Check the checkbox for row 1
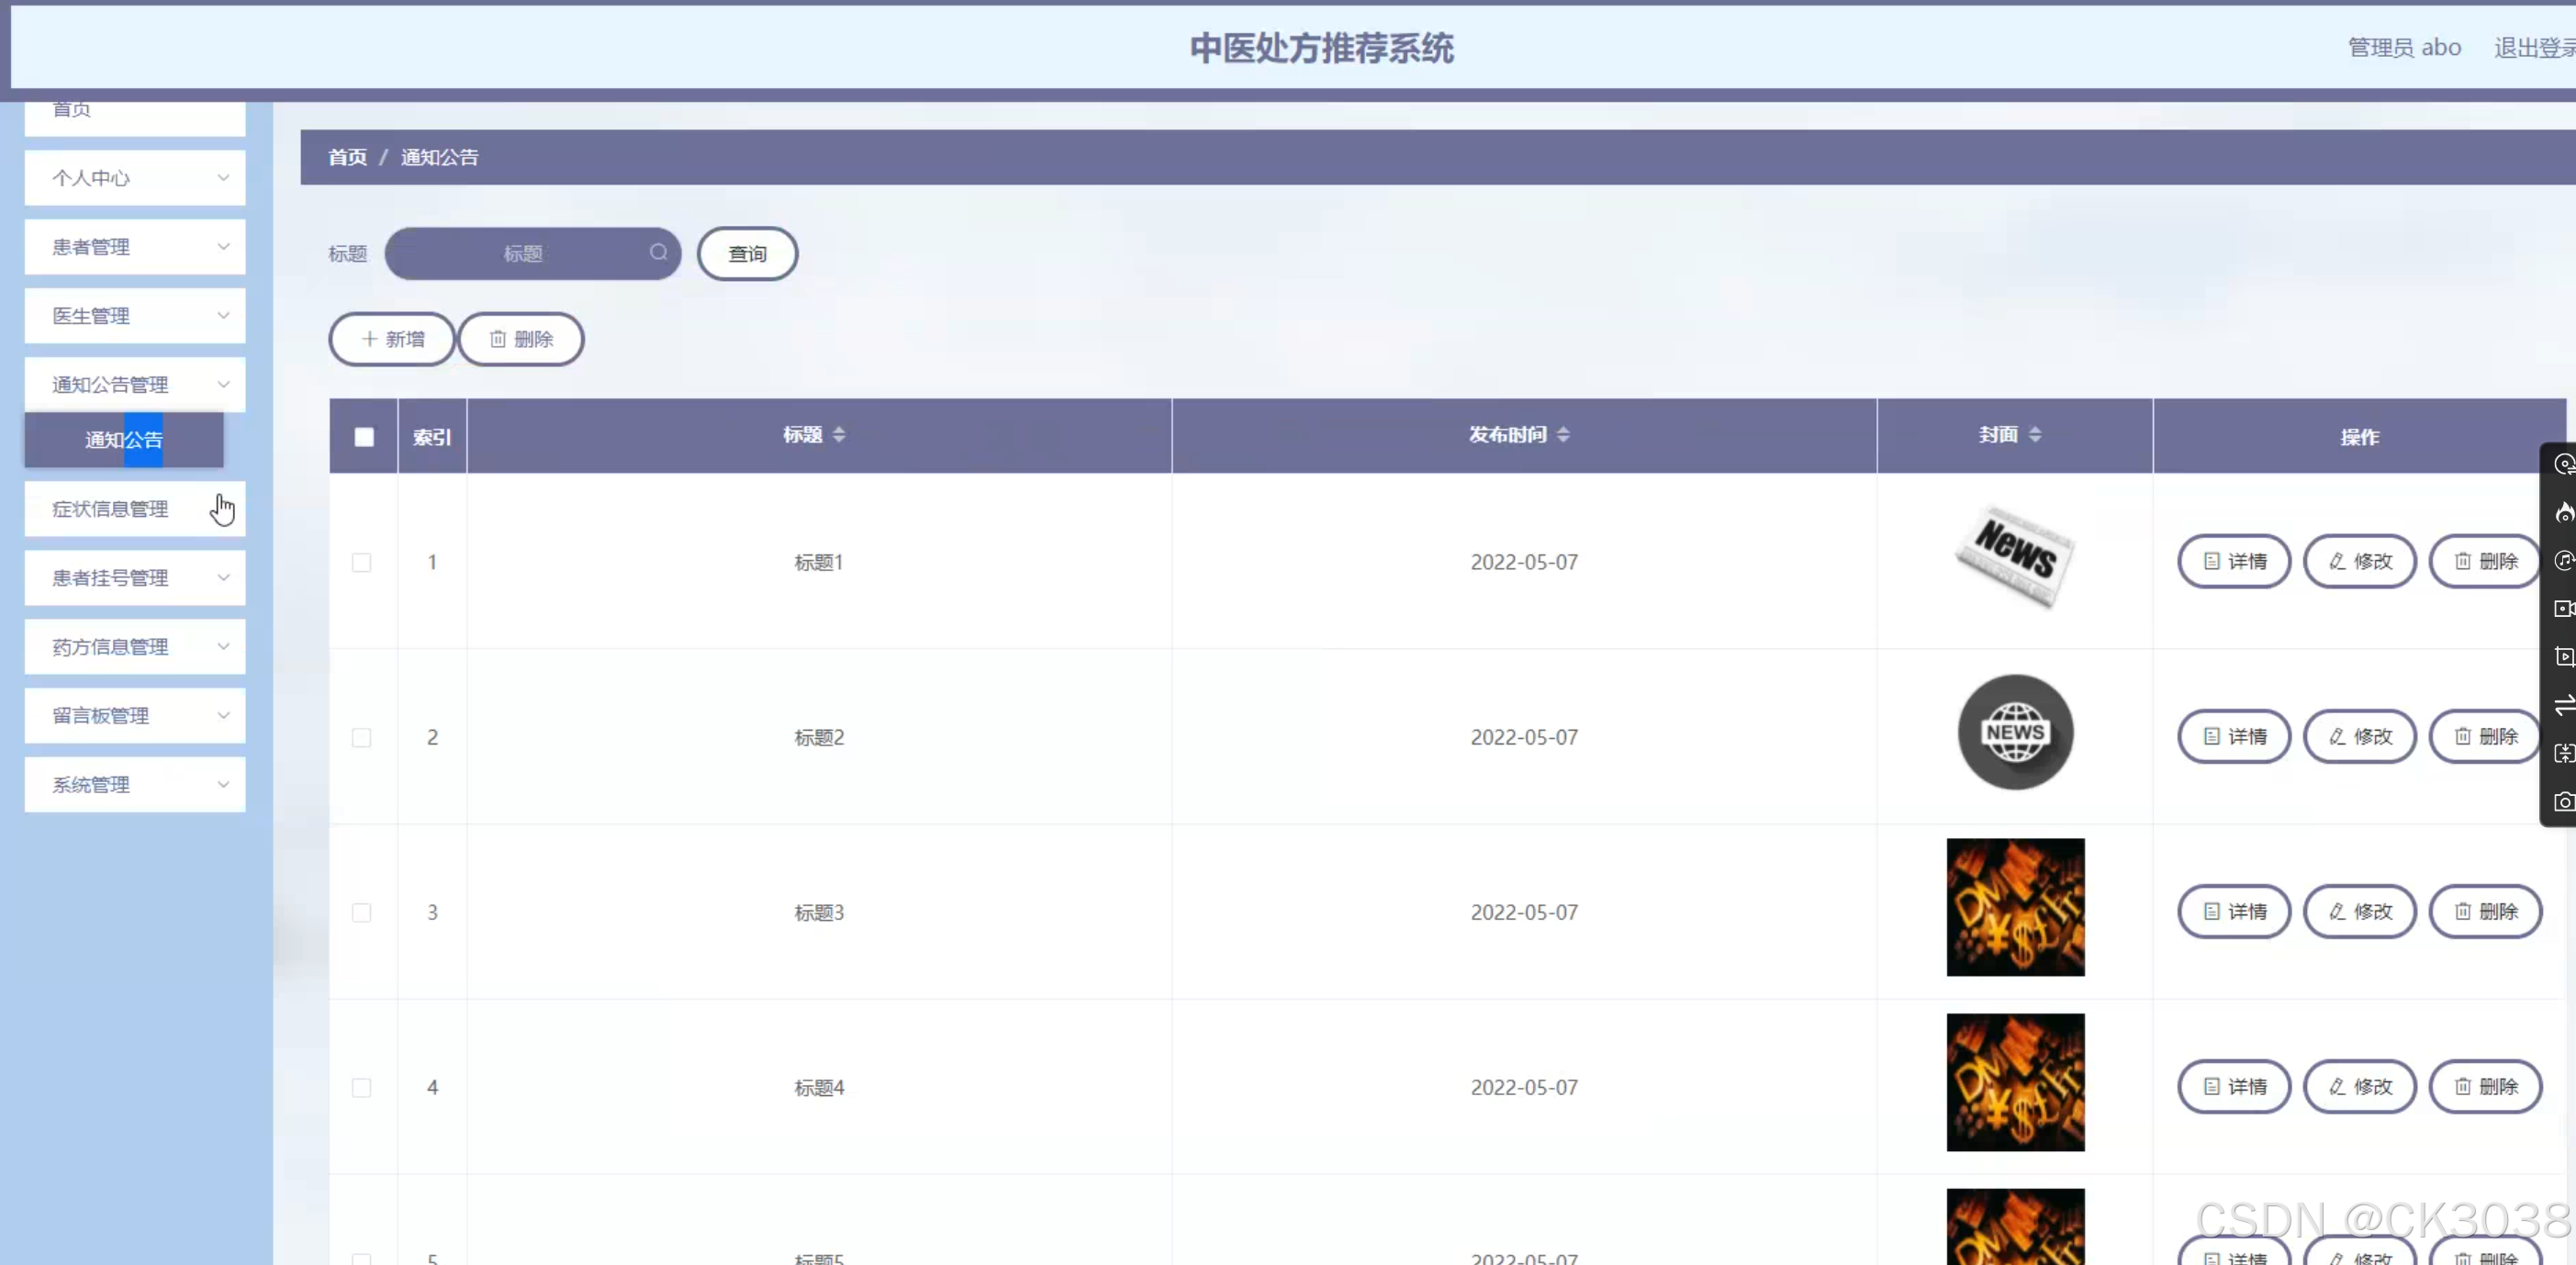This screenshot has width=2576, height=1265. [362, 563]
